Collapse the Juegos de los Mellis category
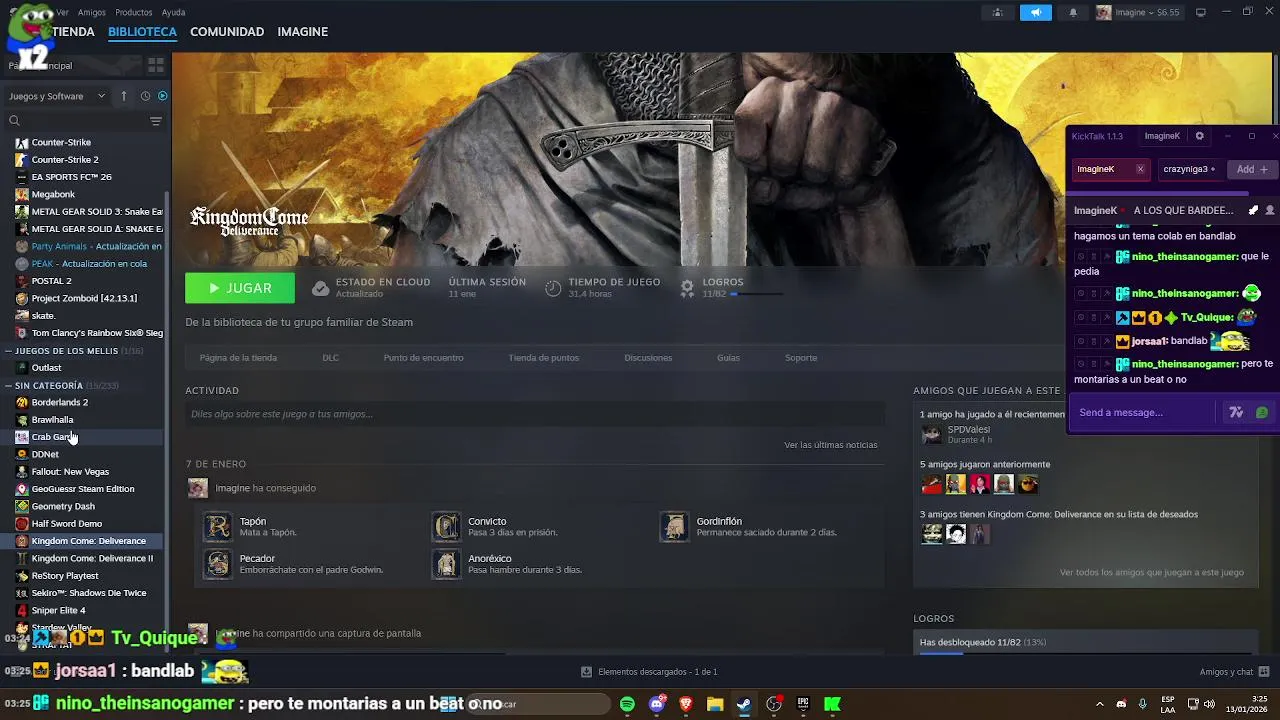This screenshot has width=1280, height=720. [8, 351]
